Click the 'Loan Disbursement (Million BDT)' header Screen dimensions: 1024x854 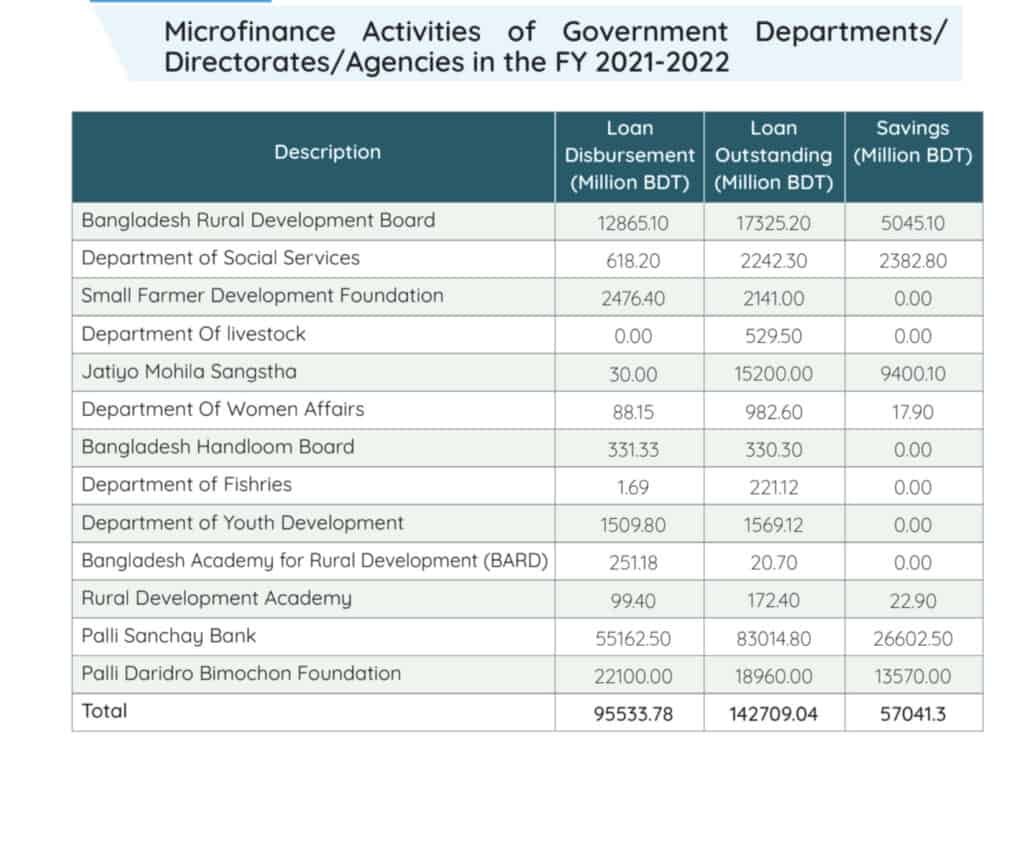coord(630,155)
